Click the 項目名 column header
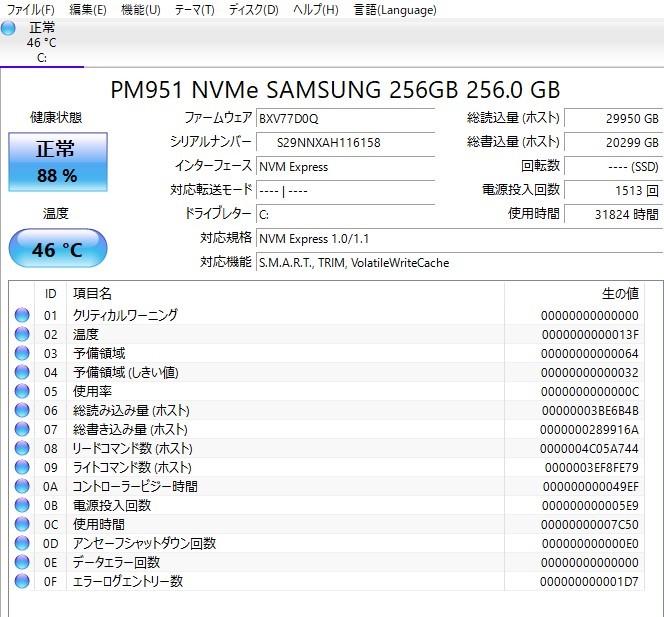This screenshot has width=664, height=617. click(x=285, y=293)
